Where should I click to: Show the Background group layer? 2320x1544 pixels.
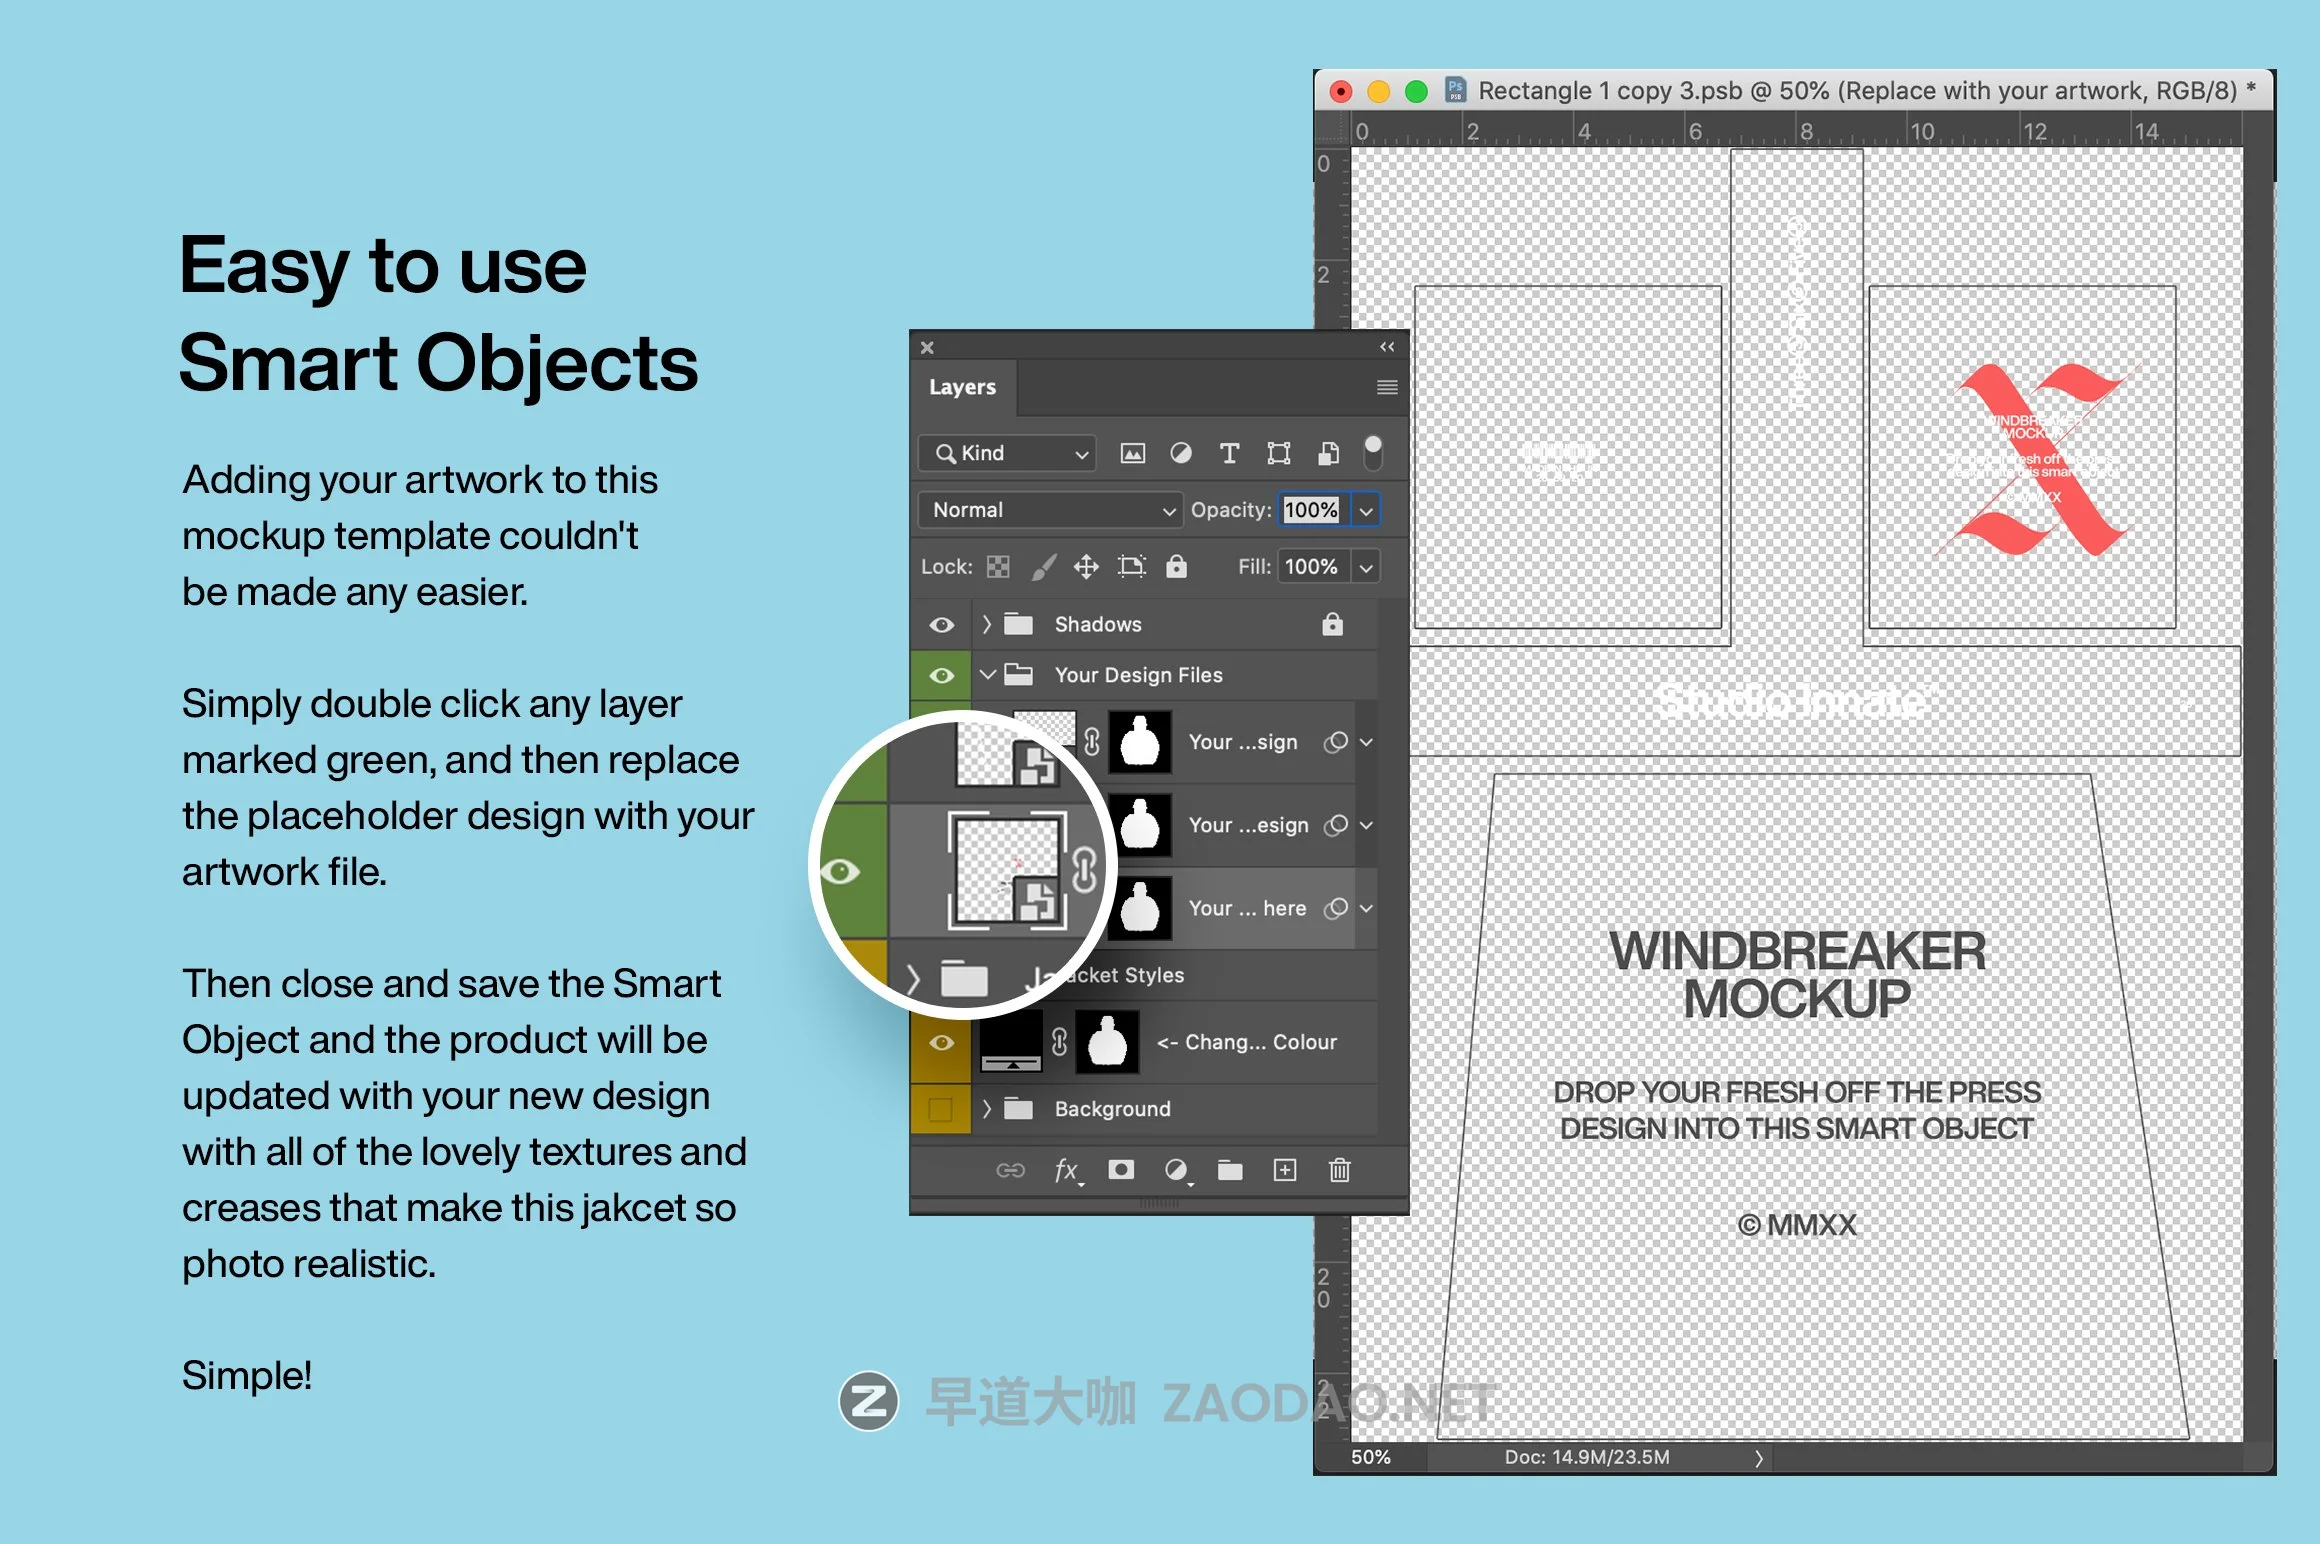point(940,1109)
